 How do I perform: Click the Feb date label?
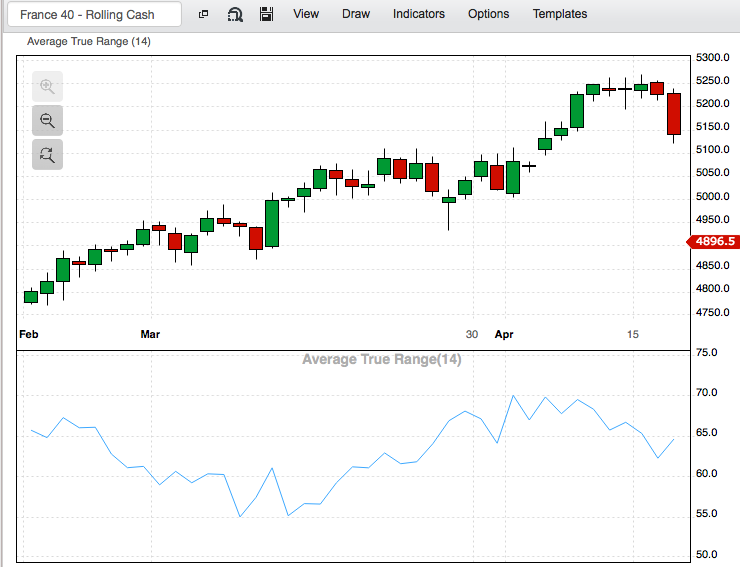[29, 334]
